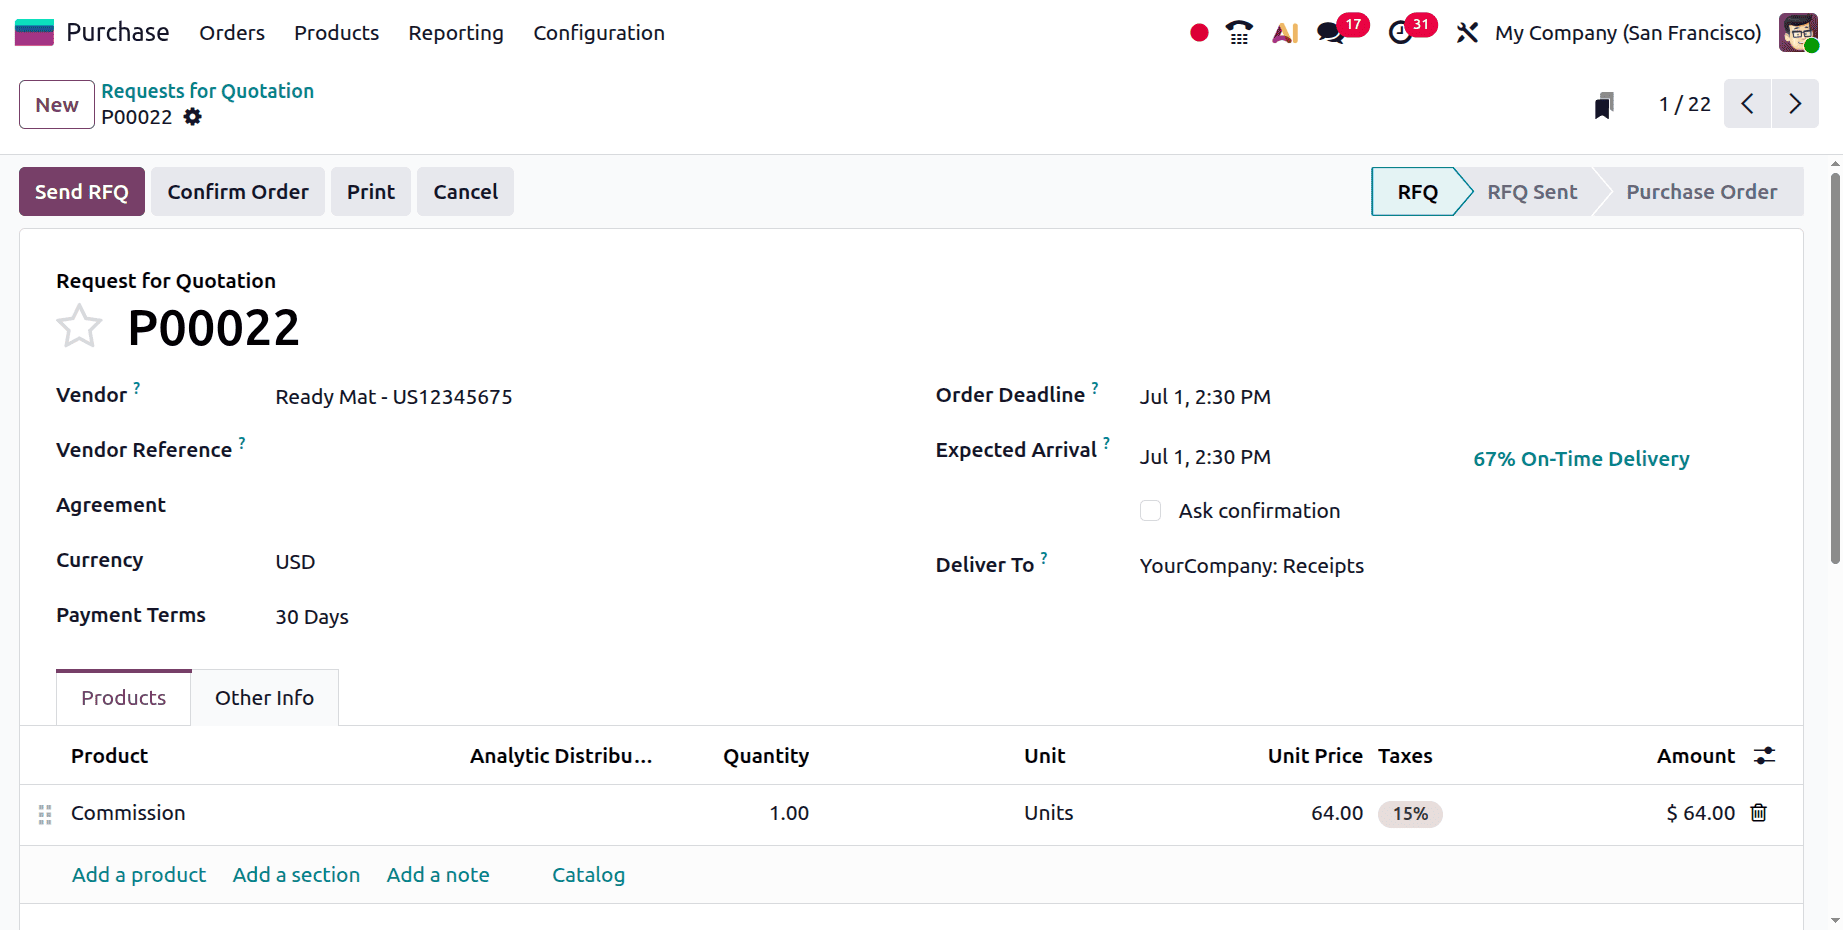Open the Reporting menu
Screen dimensions: 1843x930
pos(456,33)
